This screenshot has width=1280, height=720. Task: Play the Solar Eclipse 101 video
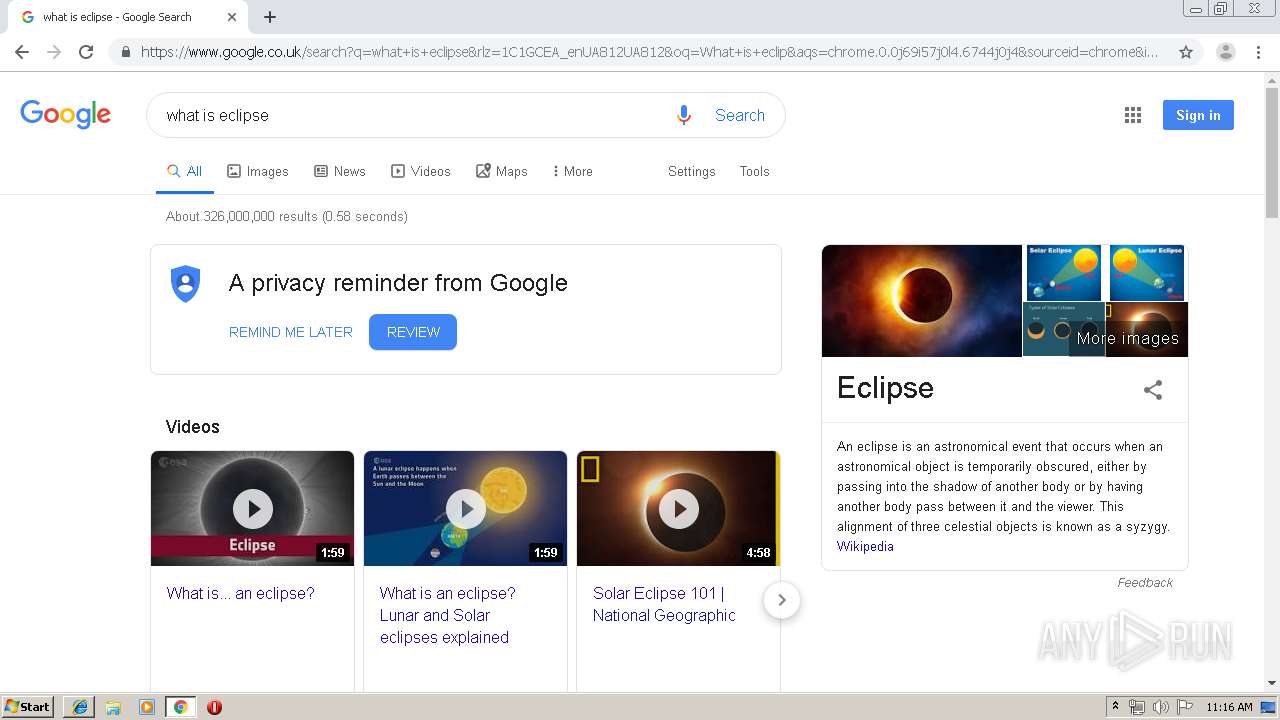[678, 509]
